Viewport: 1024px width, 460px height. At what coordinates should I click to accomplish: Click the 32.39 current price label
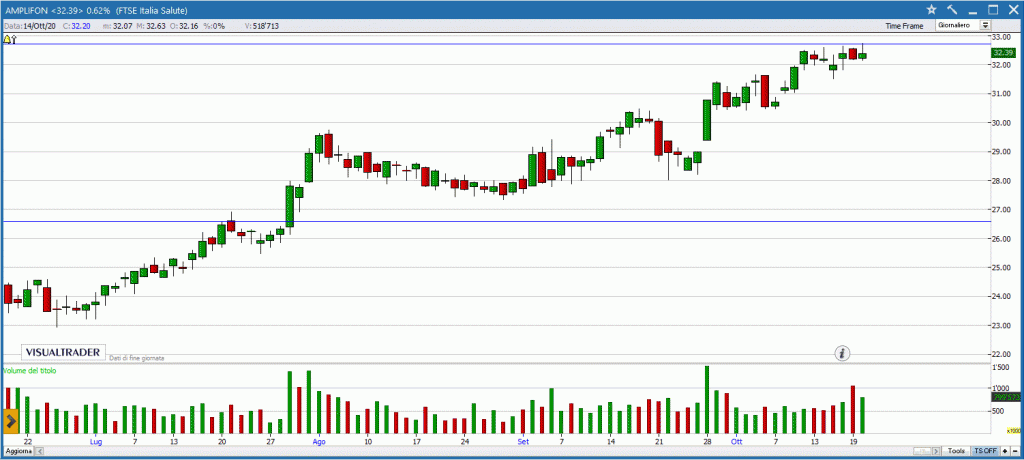click(1002, 53)
